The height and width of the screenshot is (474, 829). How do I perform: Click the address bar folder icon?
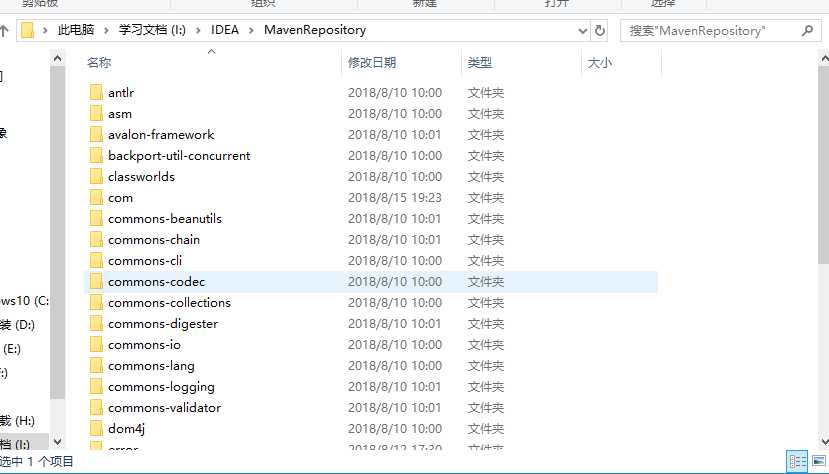27,30
